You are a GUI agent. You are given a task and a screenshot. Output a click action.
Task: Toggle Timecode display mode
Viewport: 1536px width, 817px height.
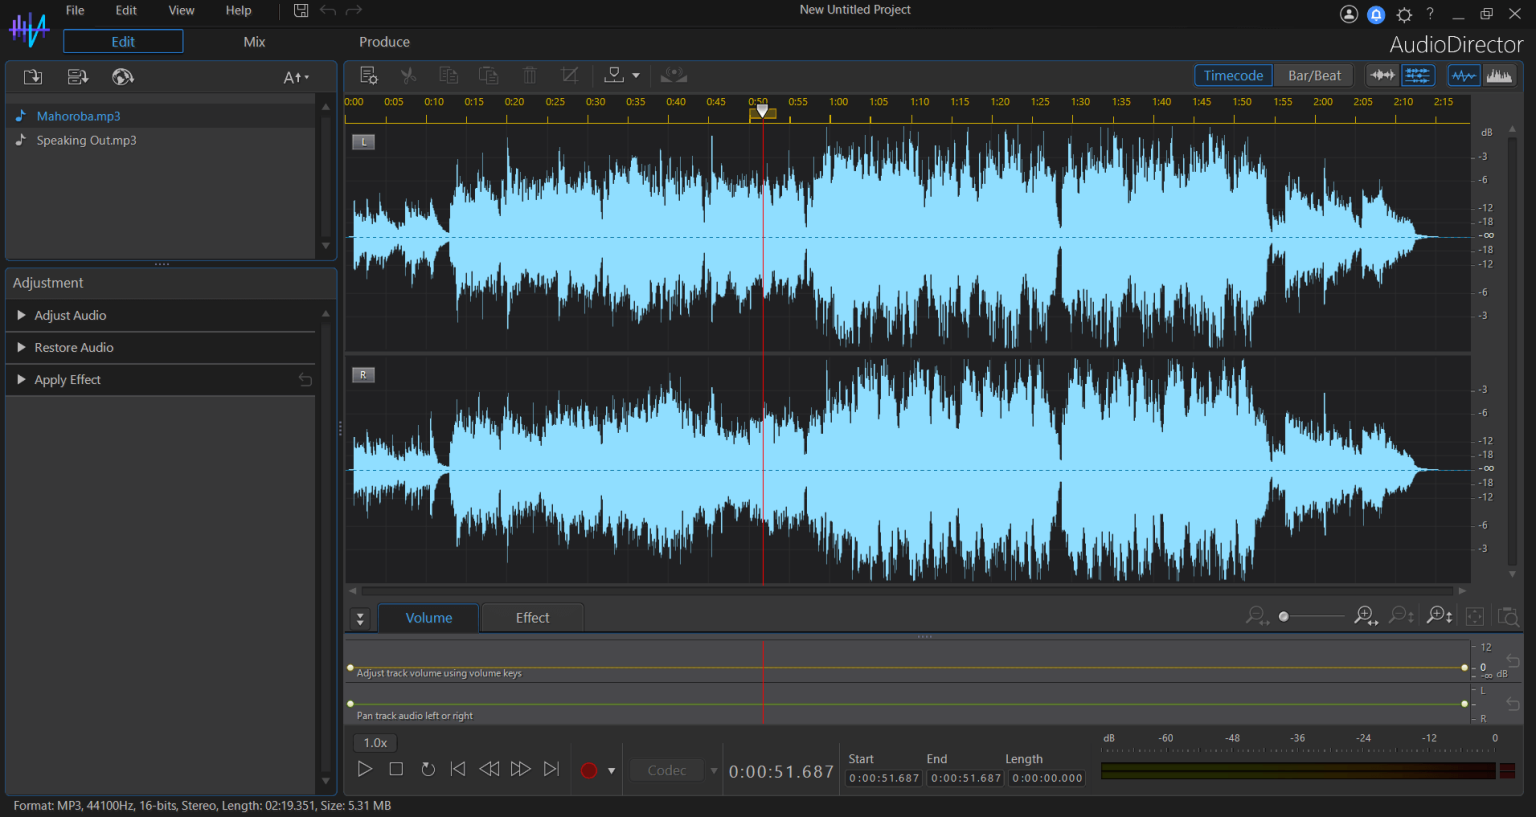click(1233, 75)
